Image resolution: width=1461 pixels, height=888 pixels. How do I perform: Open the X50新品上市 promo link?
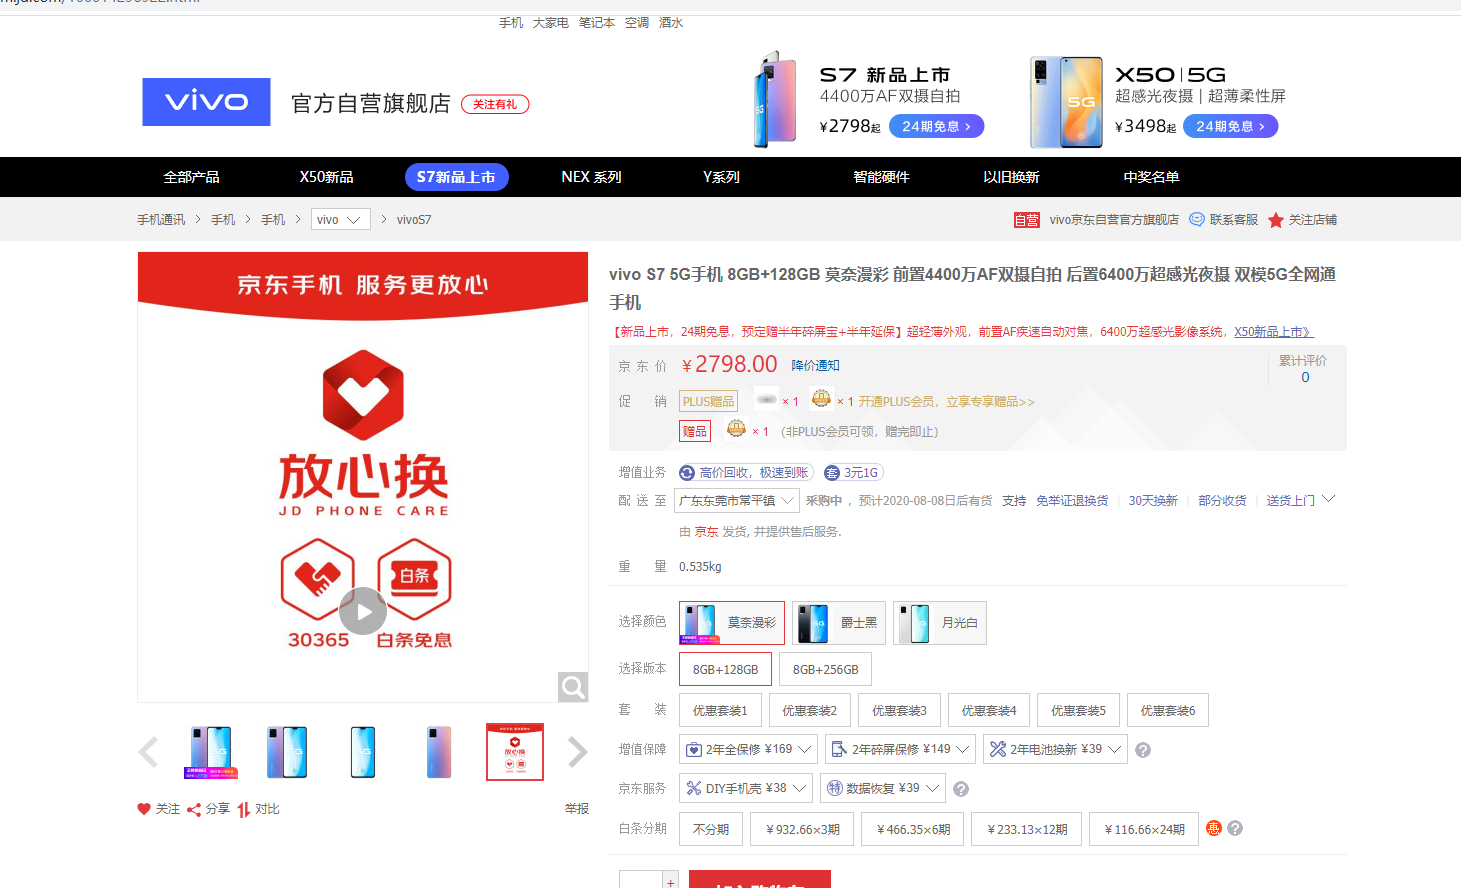pyautogui.click(x=1273, y=332)
